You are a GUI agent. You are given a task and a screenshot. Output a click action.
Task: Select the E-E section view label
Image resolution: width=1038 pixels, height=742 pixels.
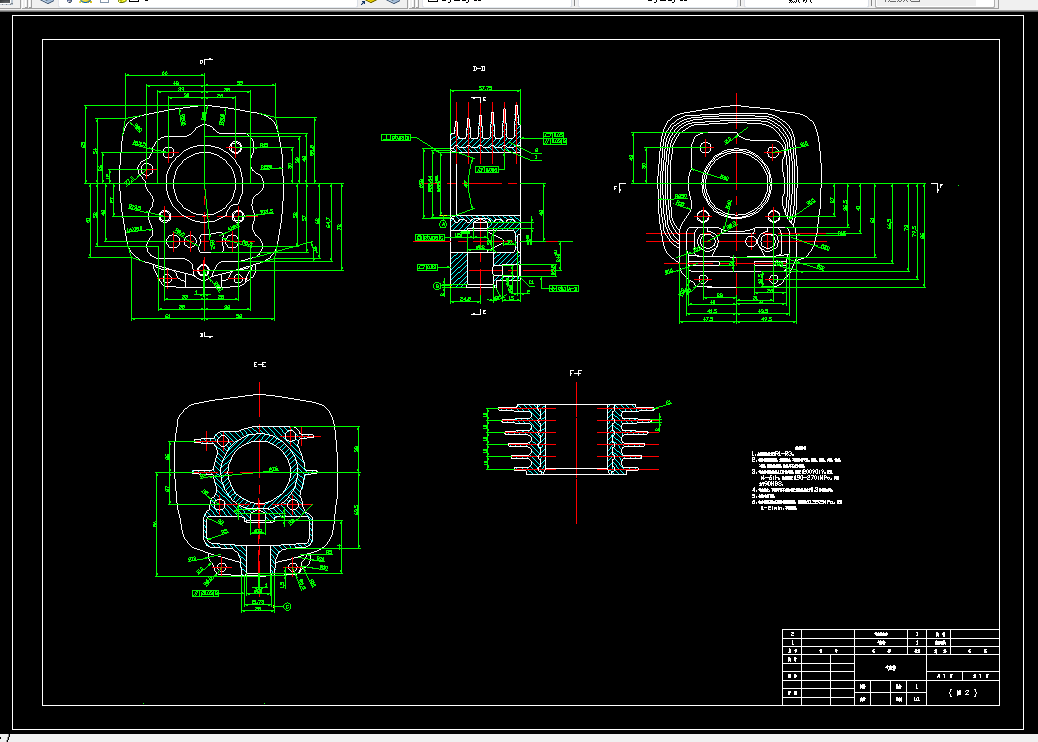(260, 365)
